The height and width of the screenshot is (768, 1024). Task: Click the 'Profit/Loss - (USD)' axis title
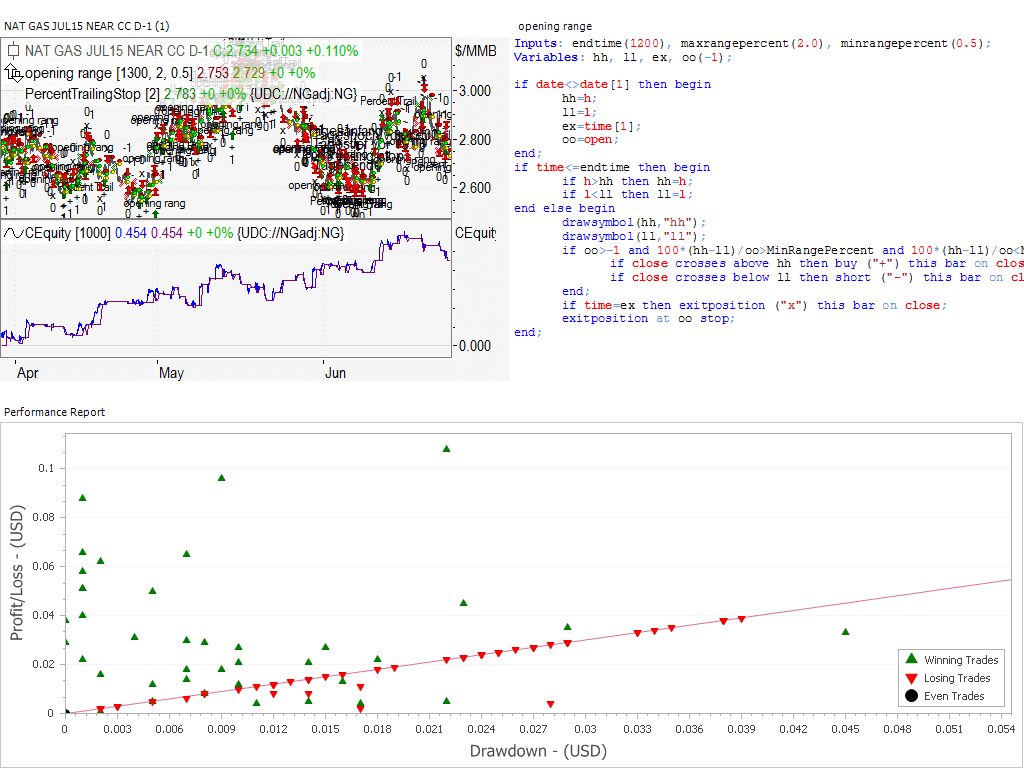pos(17,573)
